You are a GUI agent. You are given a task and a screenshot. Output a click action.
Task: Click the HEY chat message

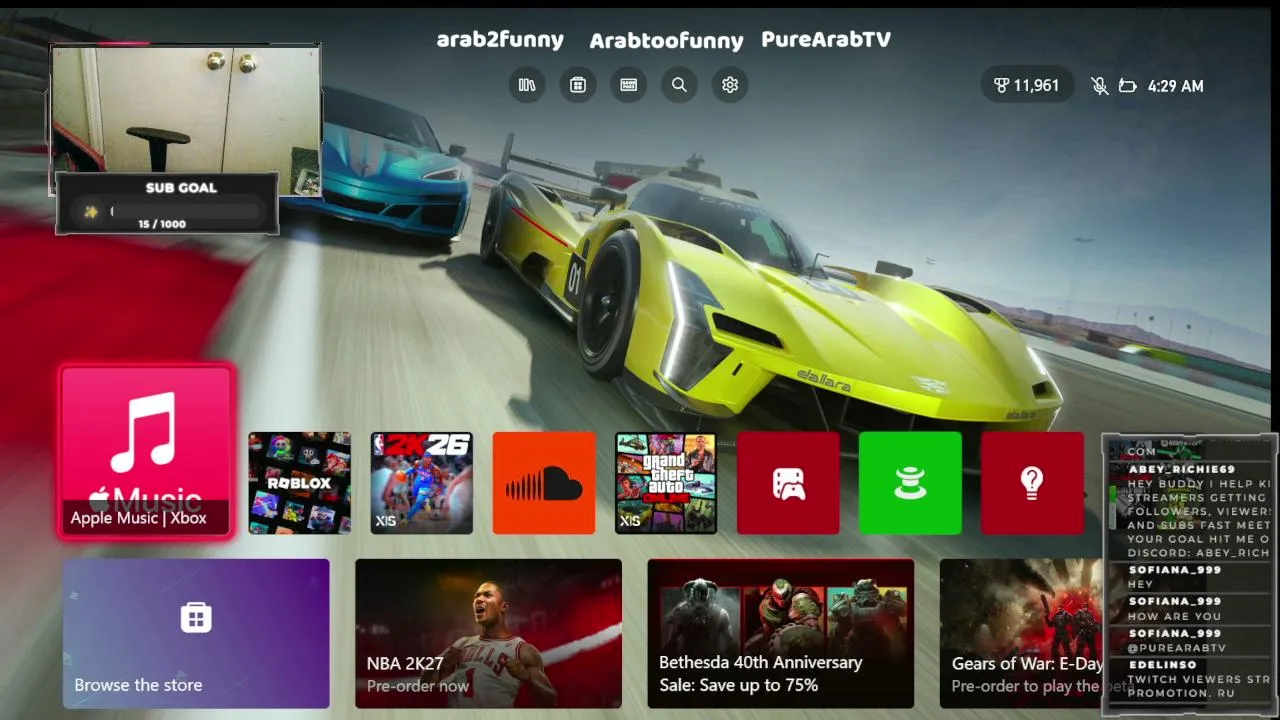(1141, 584)
